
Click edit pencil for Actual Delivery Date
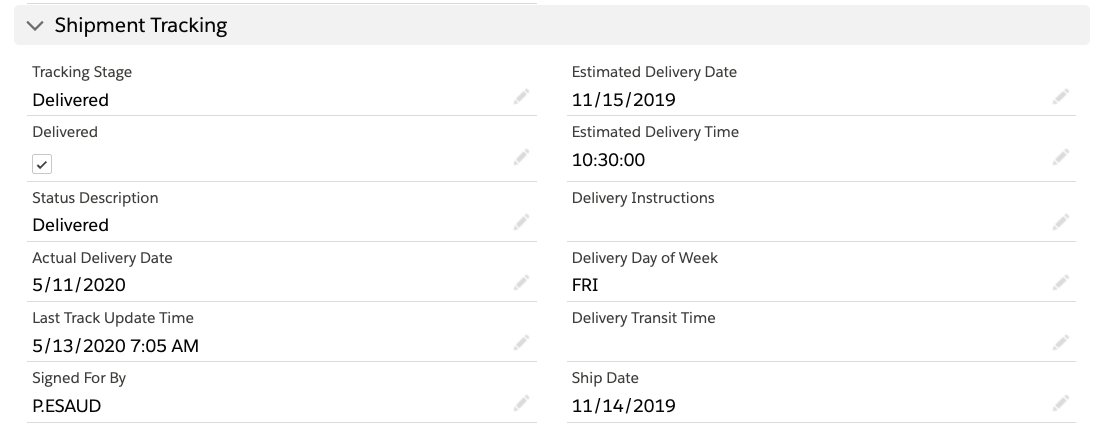click(521, 282)
